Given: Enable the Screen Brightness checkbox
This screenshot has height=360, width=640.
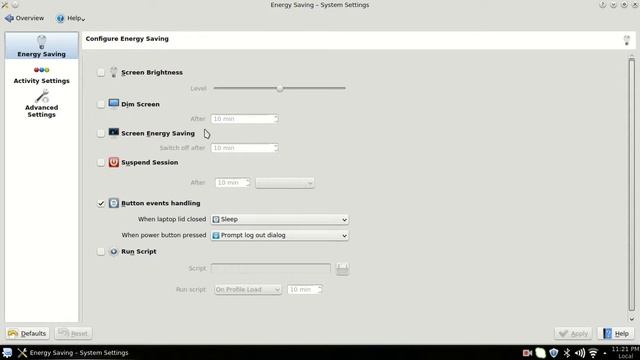Looking at the screenshot, I should [x=101, y=73].
